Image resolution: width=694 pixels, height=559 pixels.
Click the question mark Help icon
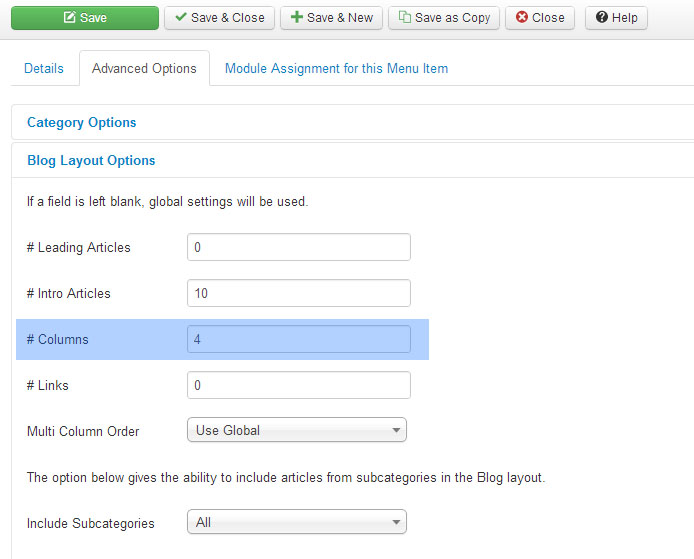tap(601, 18)
